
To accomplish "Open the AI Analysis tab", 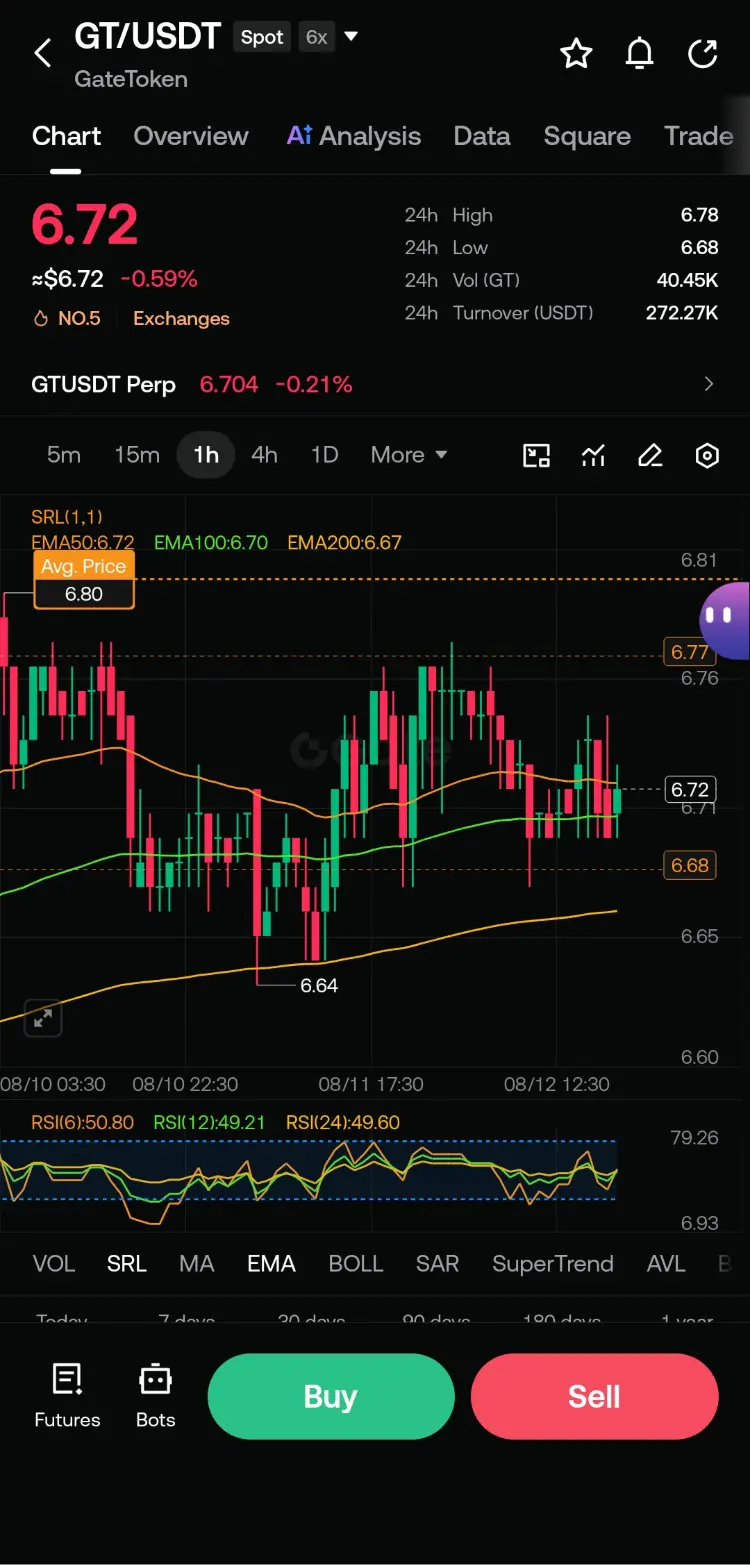I will point(354,136).
